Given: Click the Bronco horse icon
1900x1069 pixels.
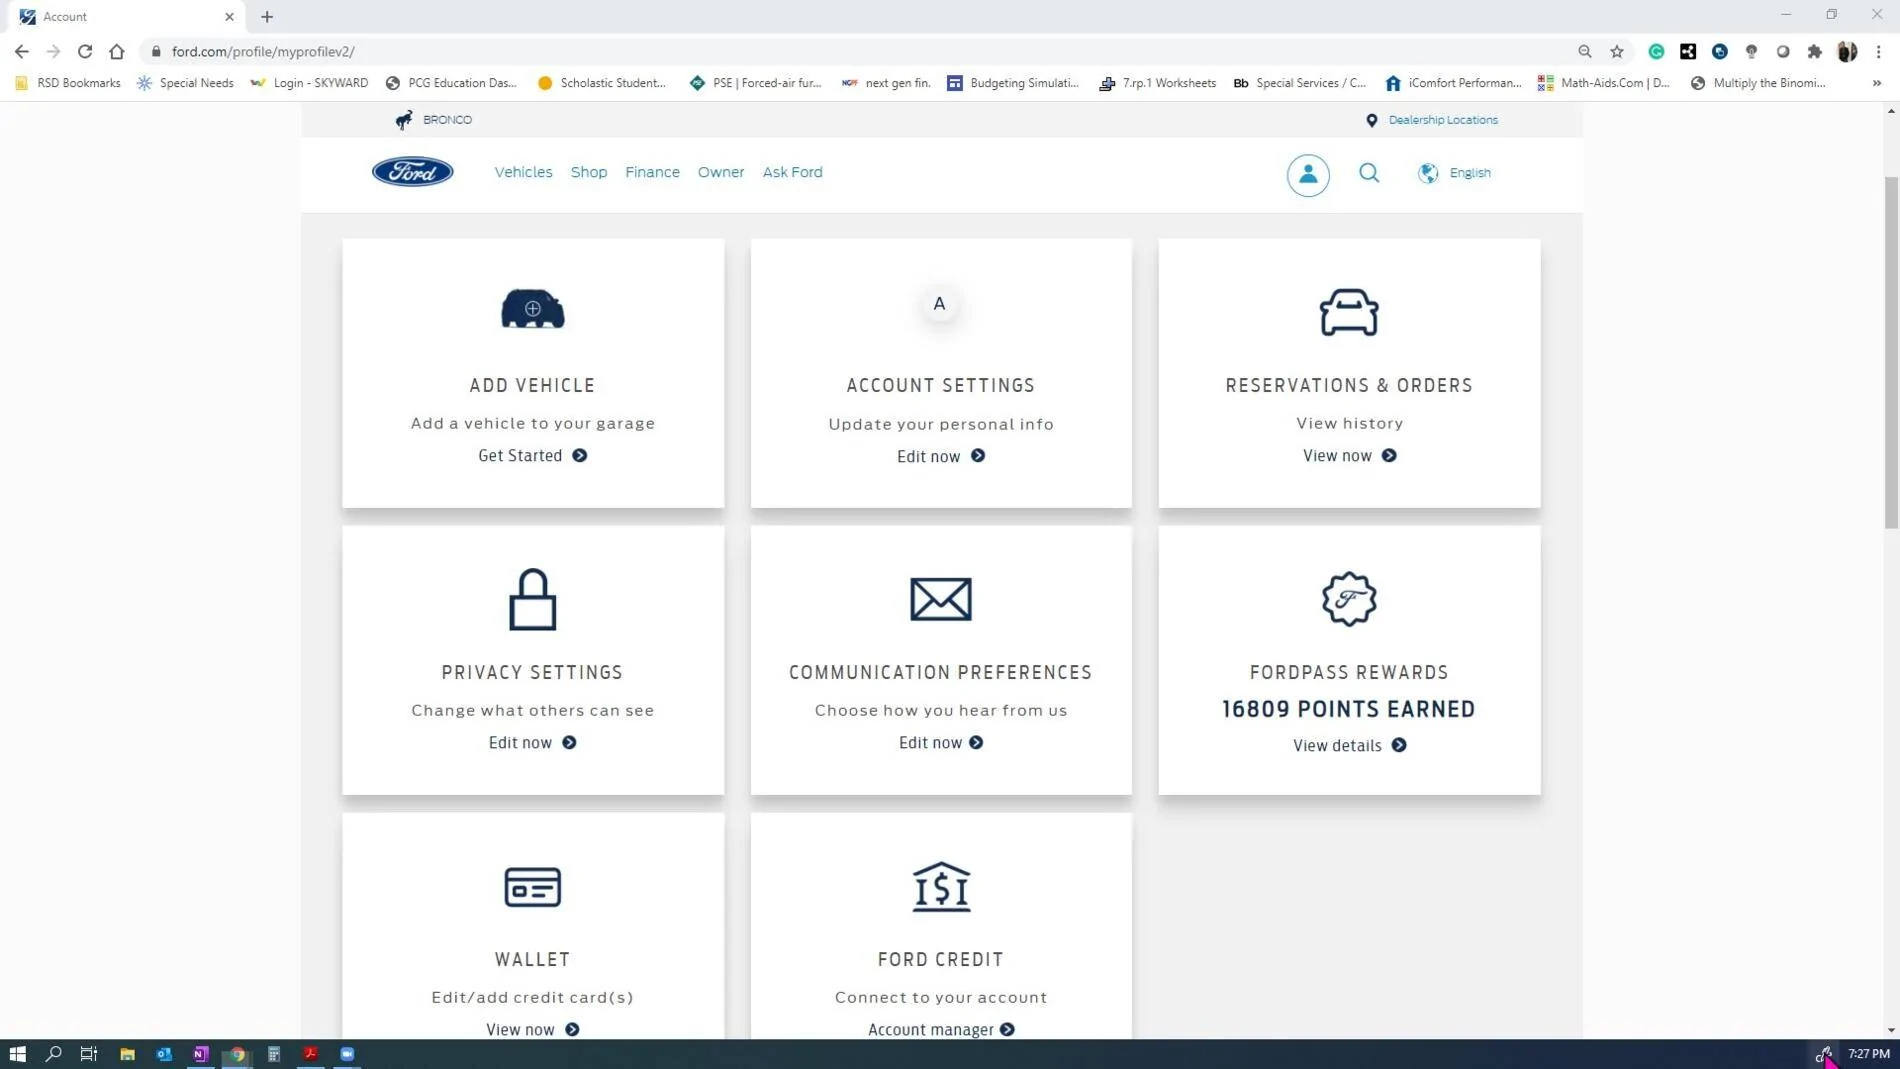Looking at the screenshot, I should [x=404, y=120].
